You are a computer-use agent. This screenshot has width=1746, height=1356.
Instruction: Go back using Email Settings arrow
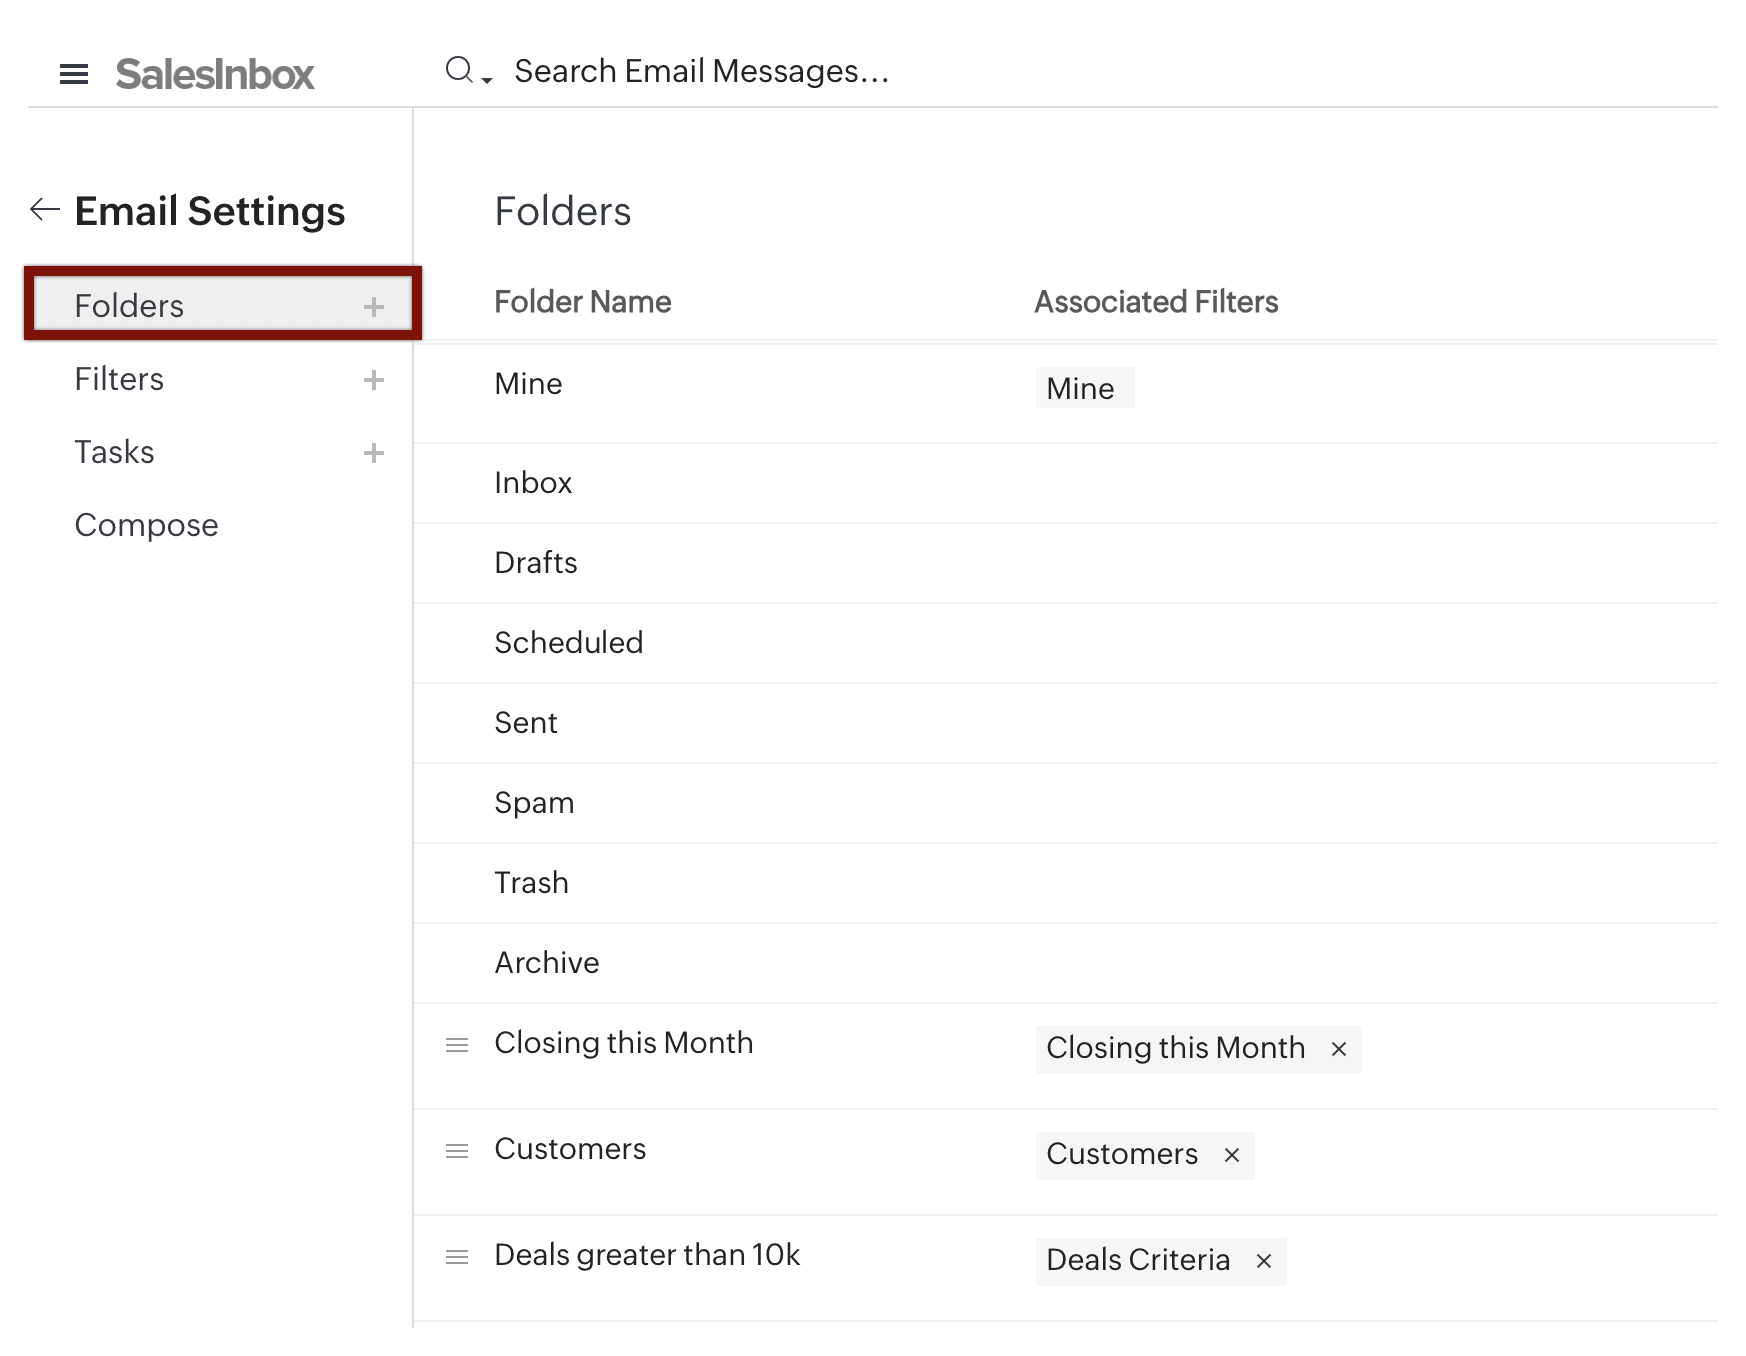[45, 210]
